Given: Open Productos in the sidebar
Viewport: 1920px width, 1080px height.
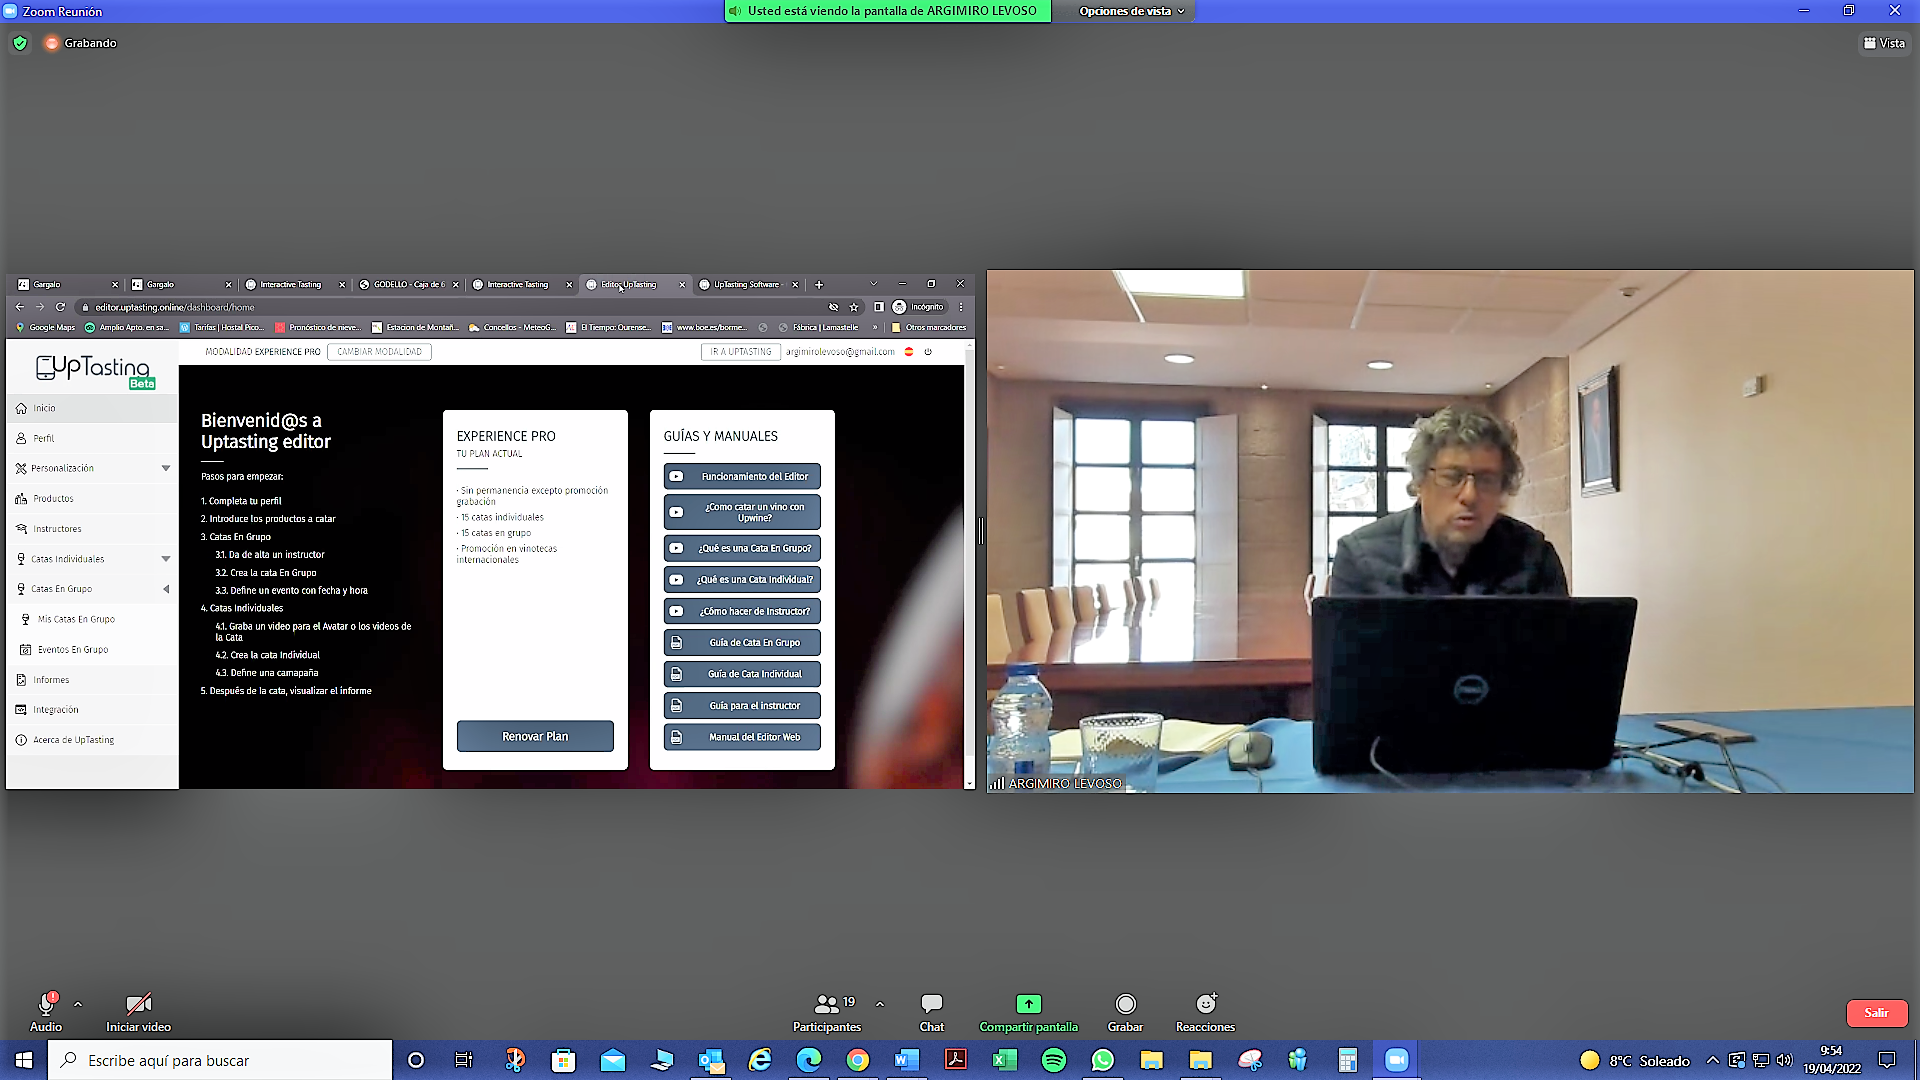Looking at the screenshot, I should coord(92,498).
